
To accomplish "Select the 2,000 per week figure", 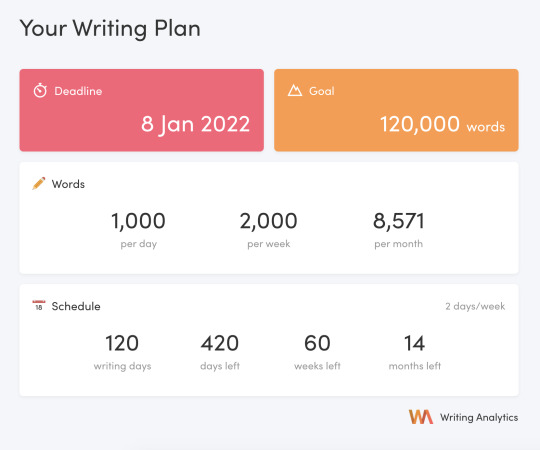I will (269, 229).
